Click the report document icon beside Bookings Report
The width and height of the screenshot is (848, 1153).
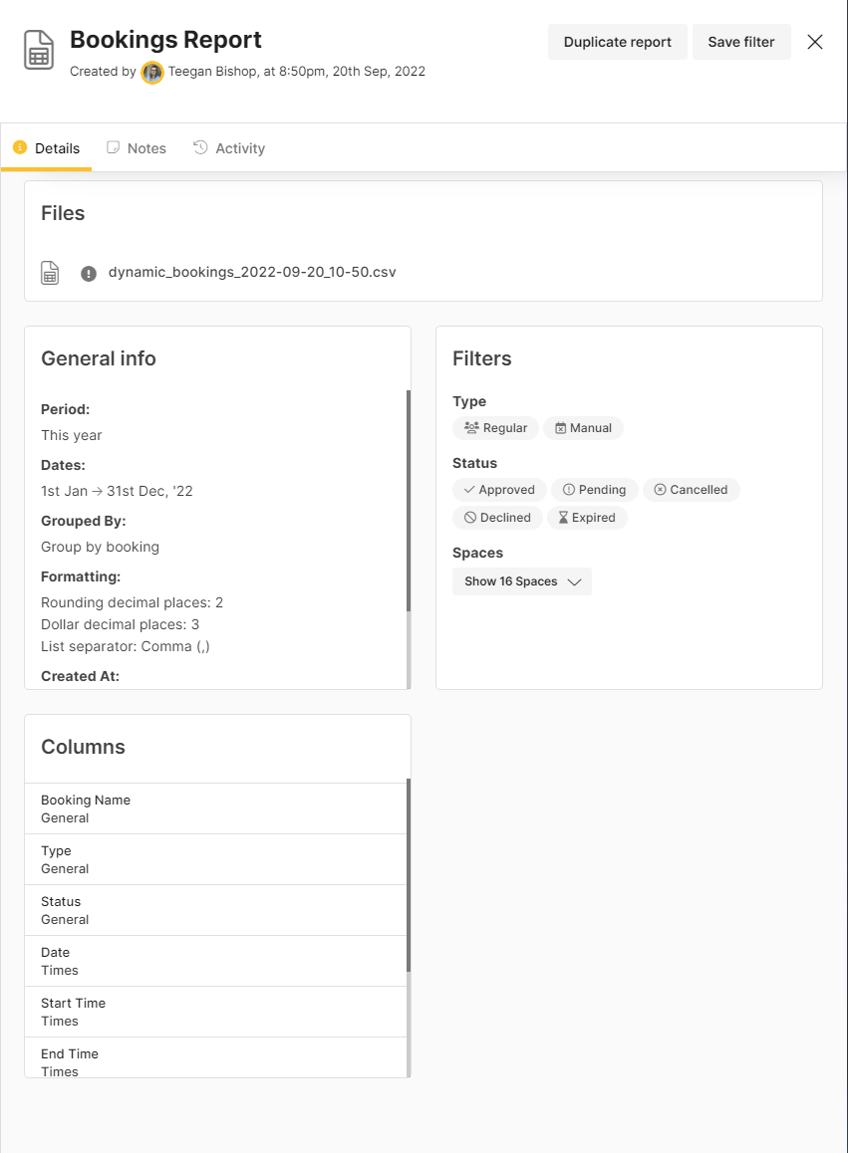(37, 48)
